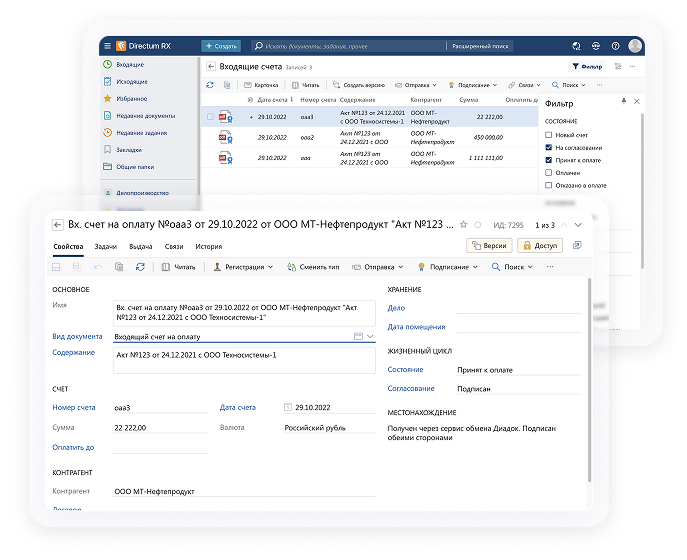Refresh the invoice card
687x560 pixels.
[140, 267]
